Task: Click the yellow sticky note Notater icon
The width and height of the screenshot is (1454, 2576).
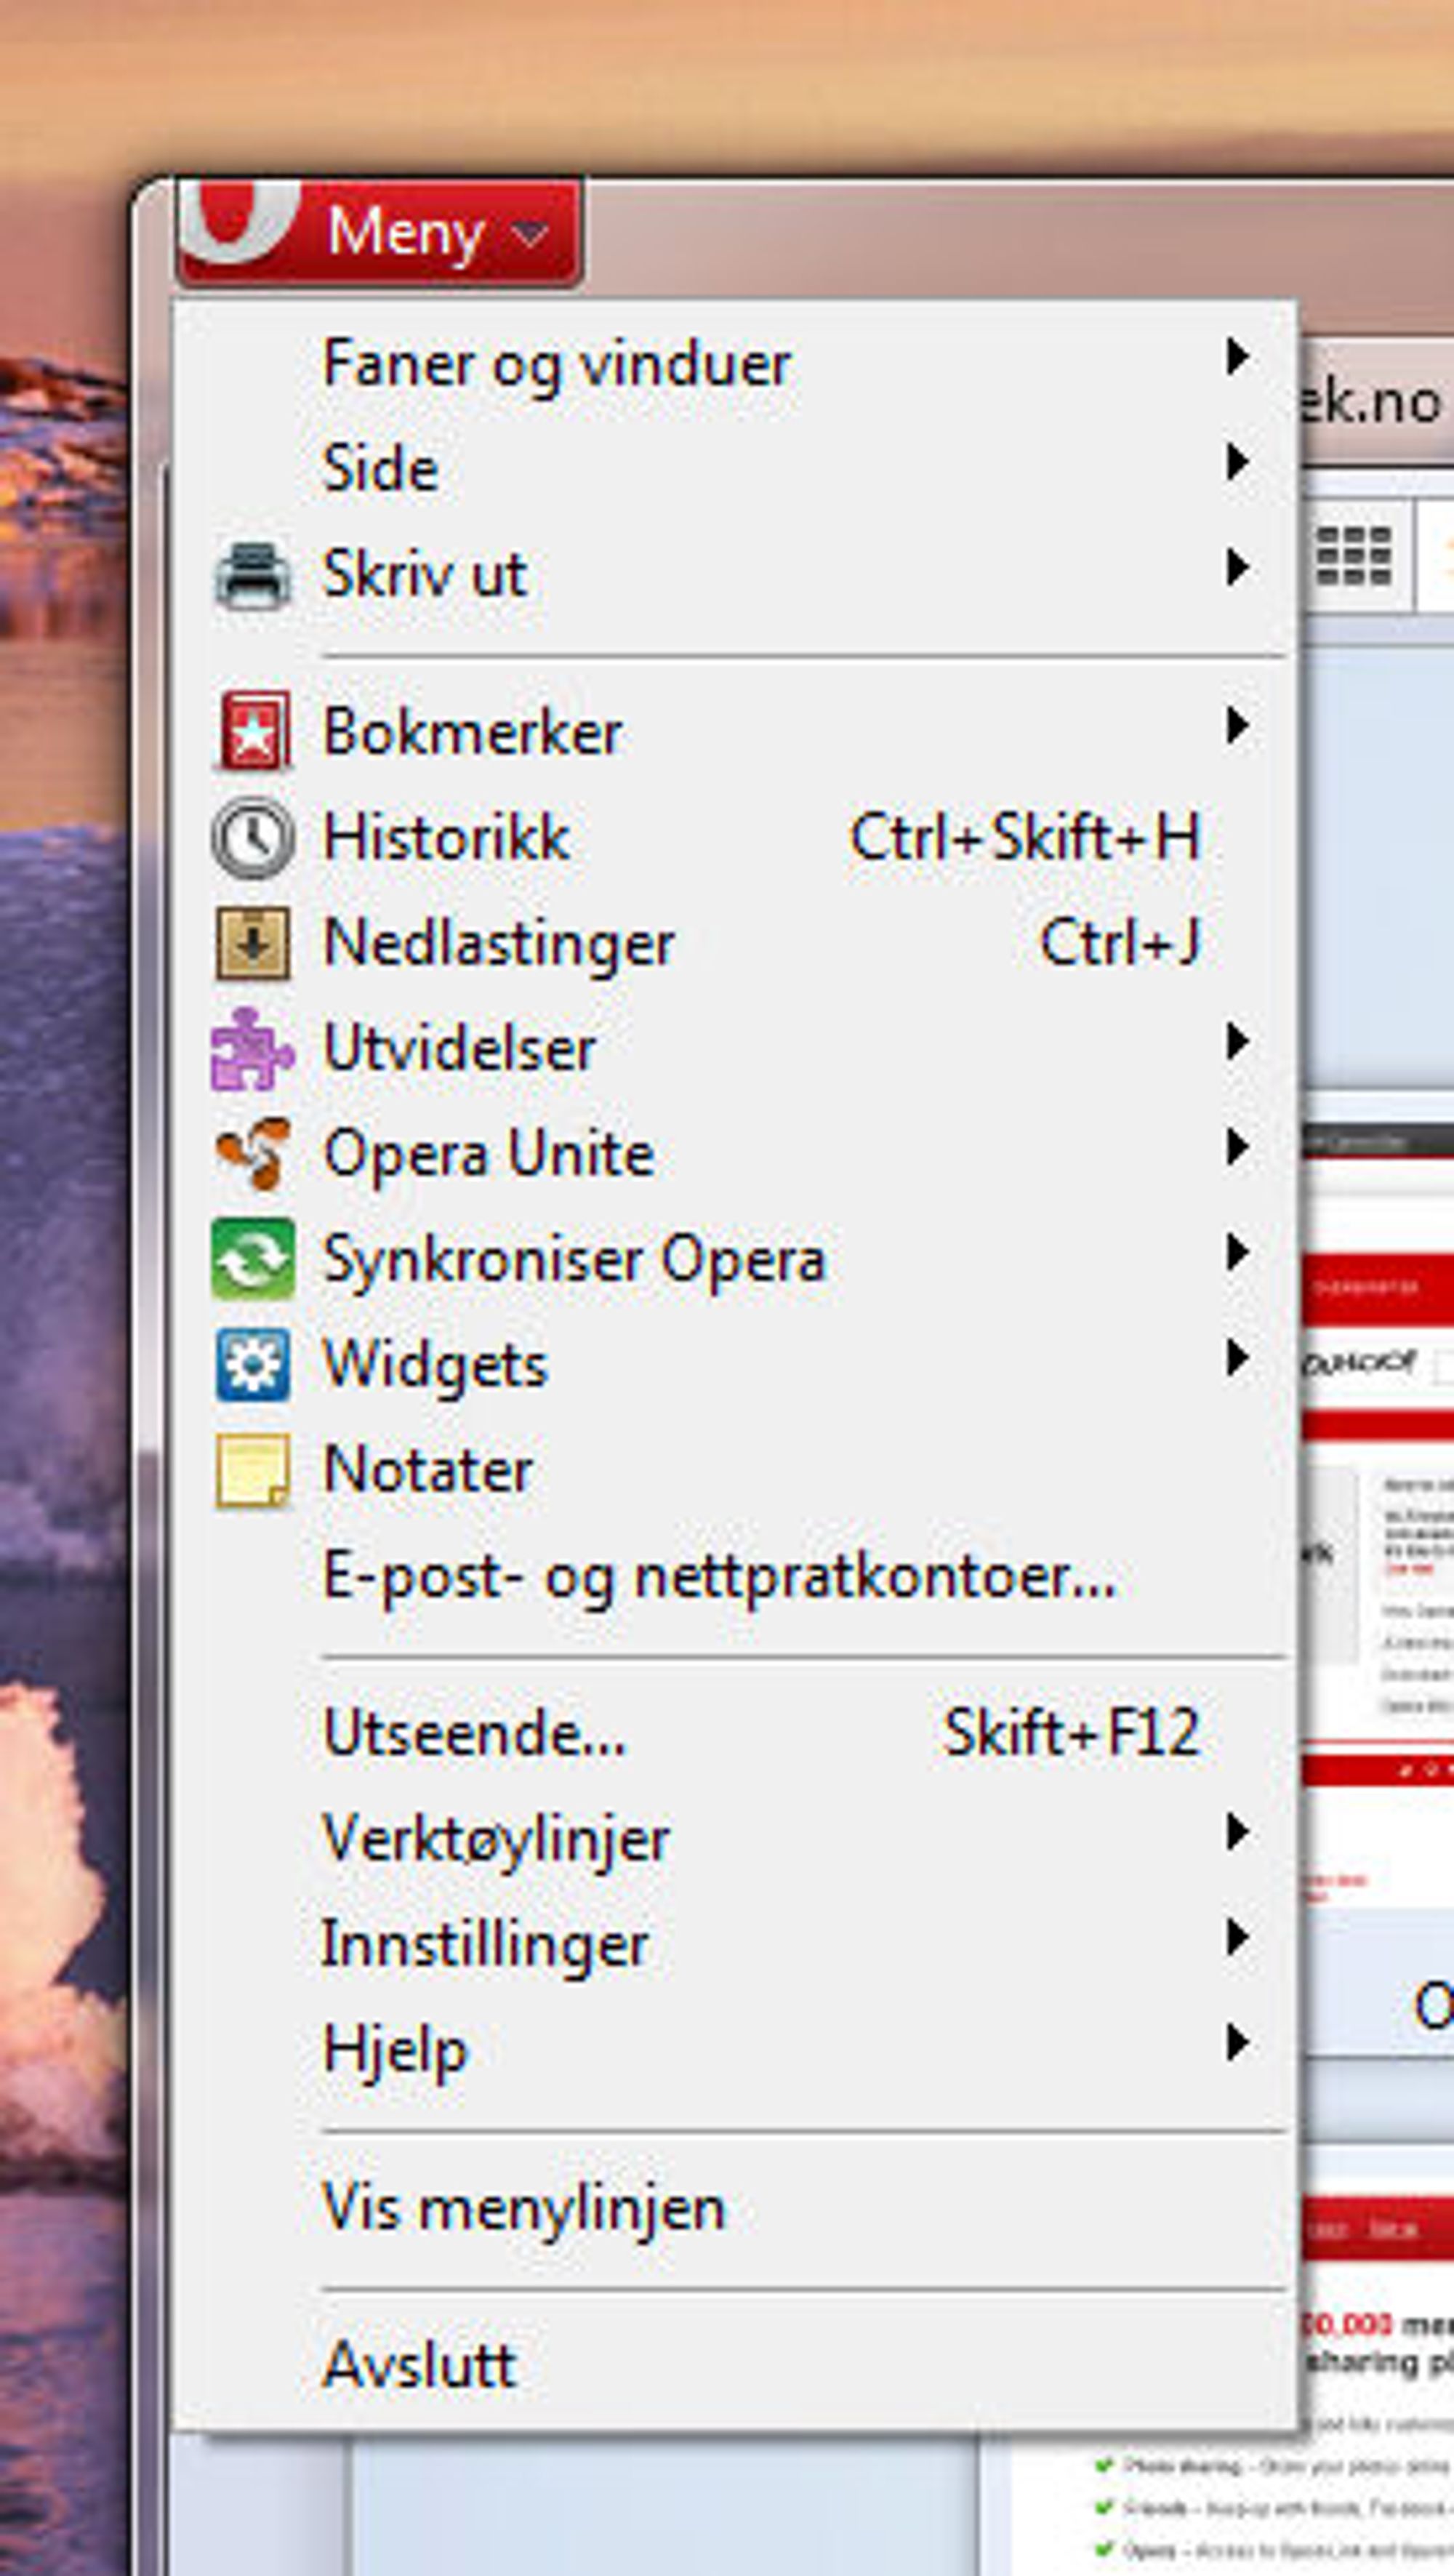Action: pyautogui.click(x=253, y=1470)
